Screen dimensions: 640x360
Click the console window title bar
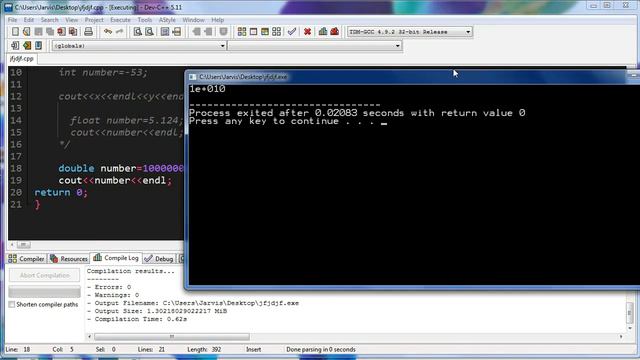412,76
